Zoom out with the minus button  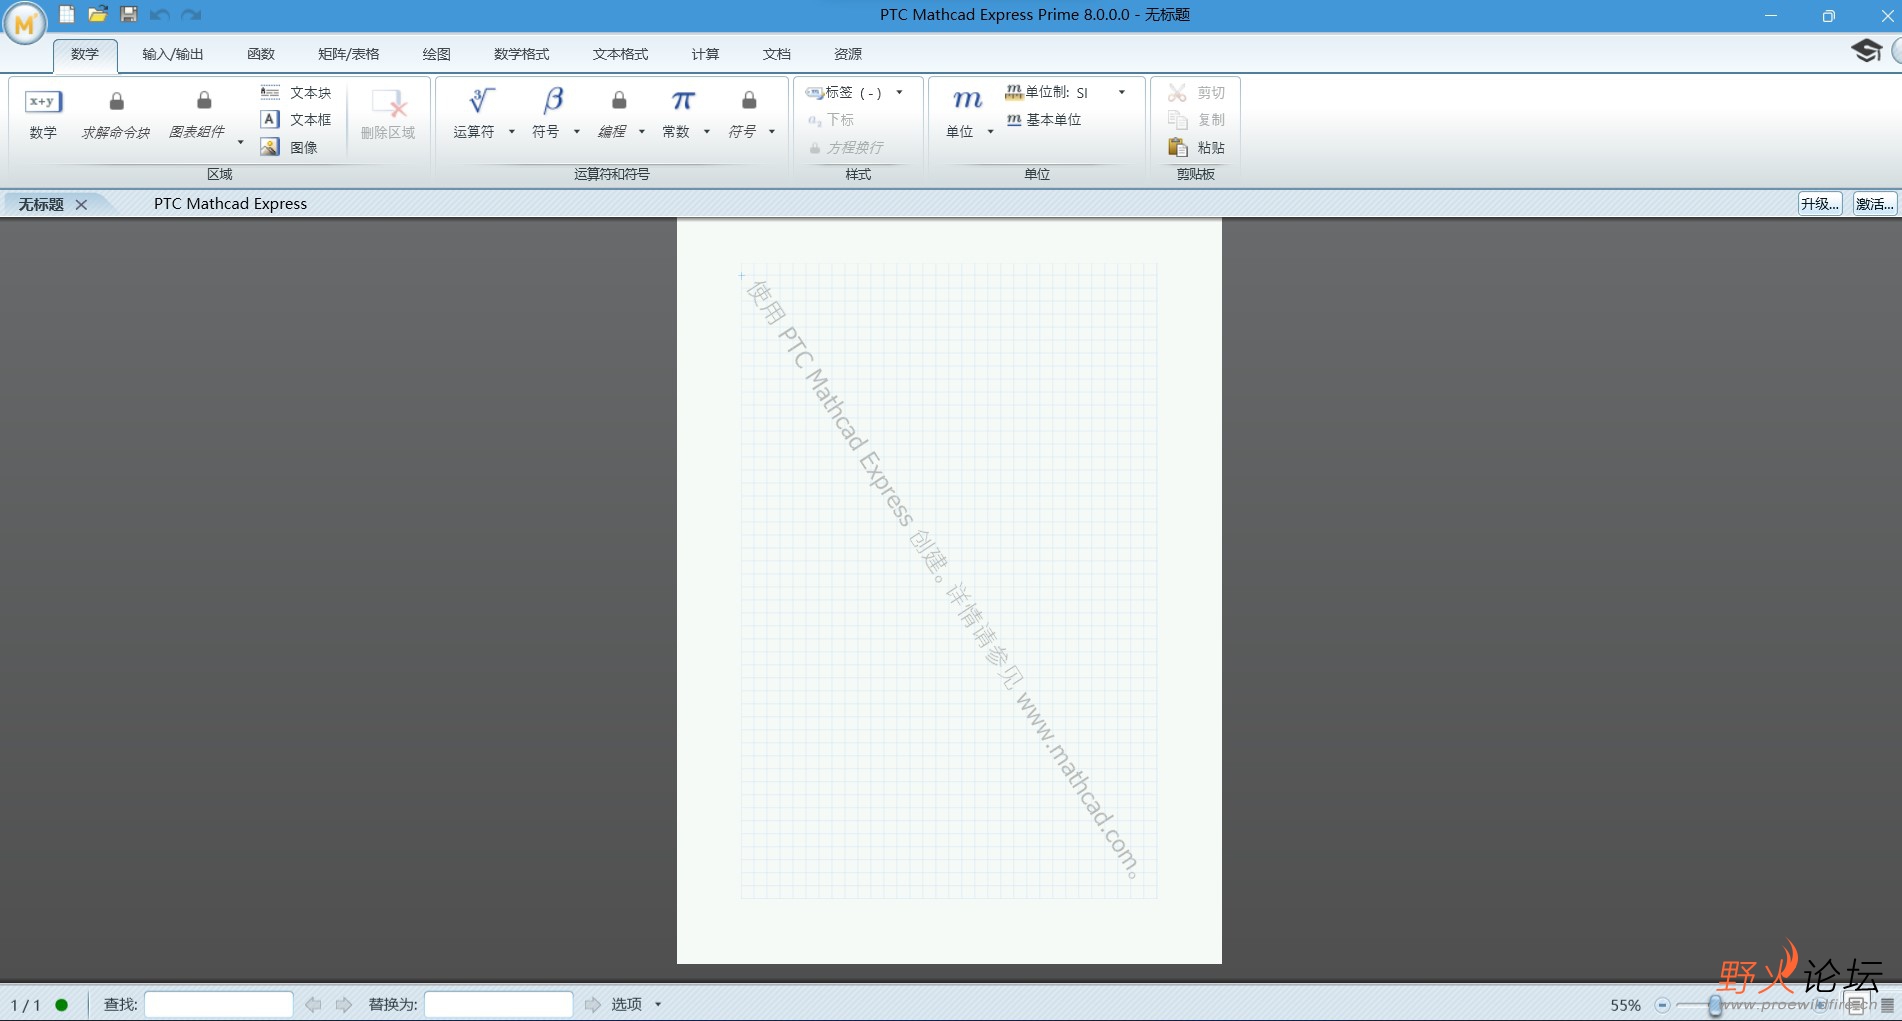tap(1662, 1005)
